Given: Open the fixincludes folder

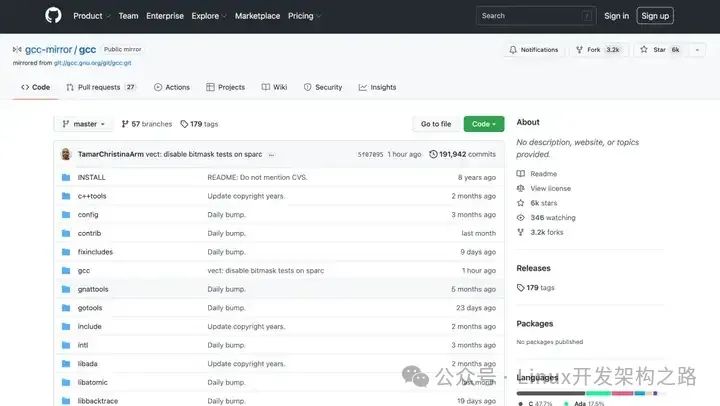Looking at the screenshot, I should (x=95, y=252).
